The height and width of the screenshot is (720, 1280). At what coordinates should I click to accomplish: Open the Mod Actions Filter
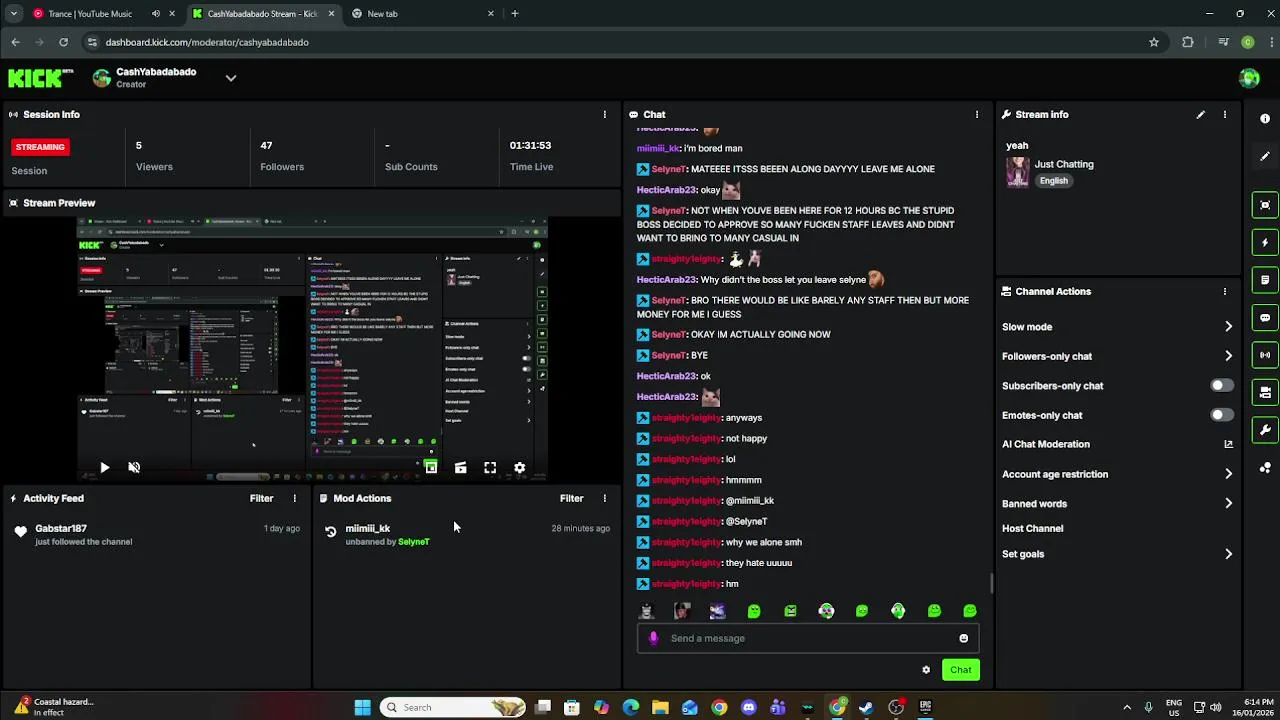[571, 498]
